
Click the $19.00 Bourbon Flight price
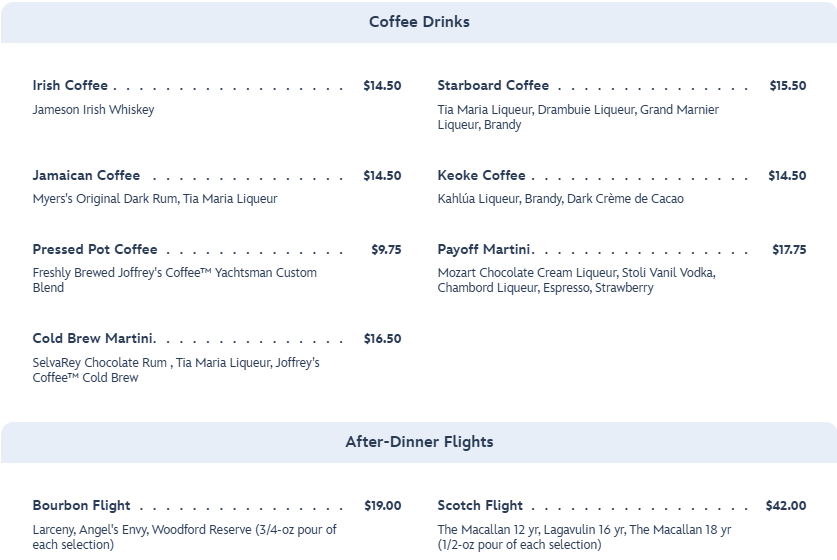click(x=382, y=506)
